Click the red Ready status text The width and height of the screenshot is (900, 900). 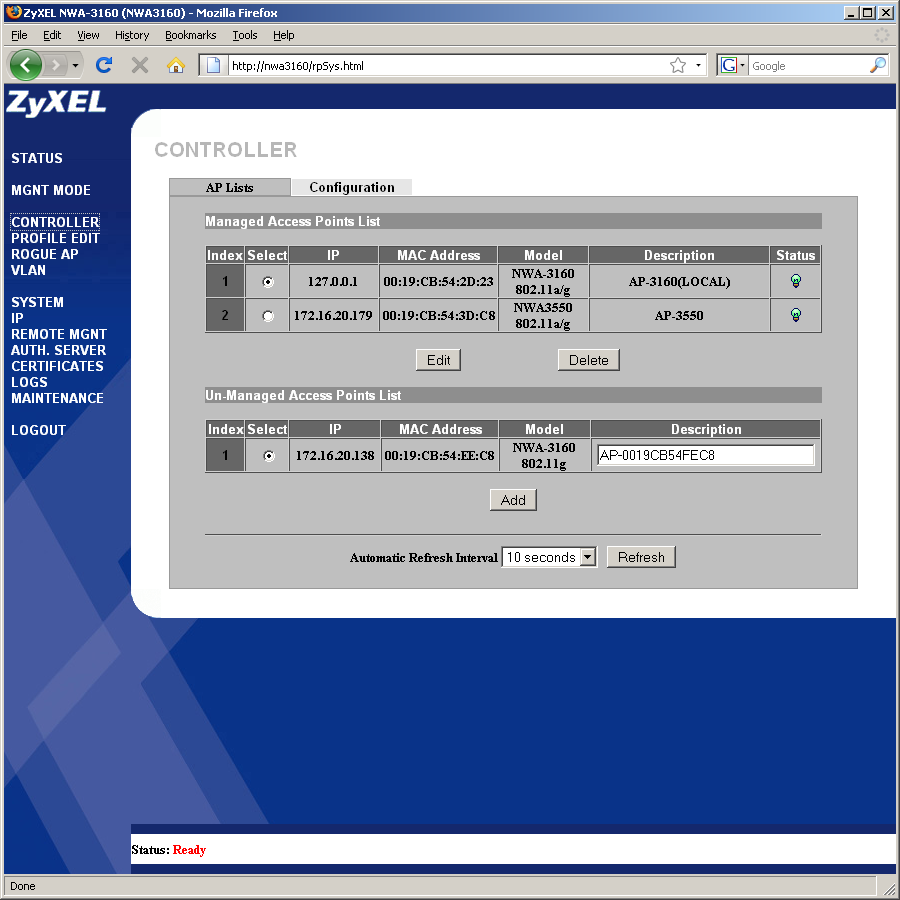(189, 850)
